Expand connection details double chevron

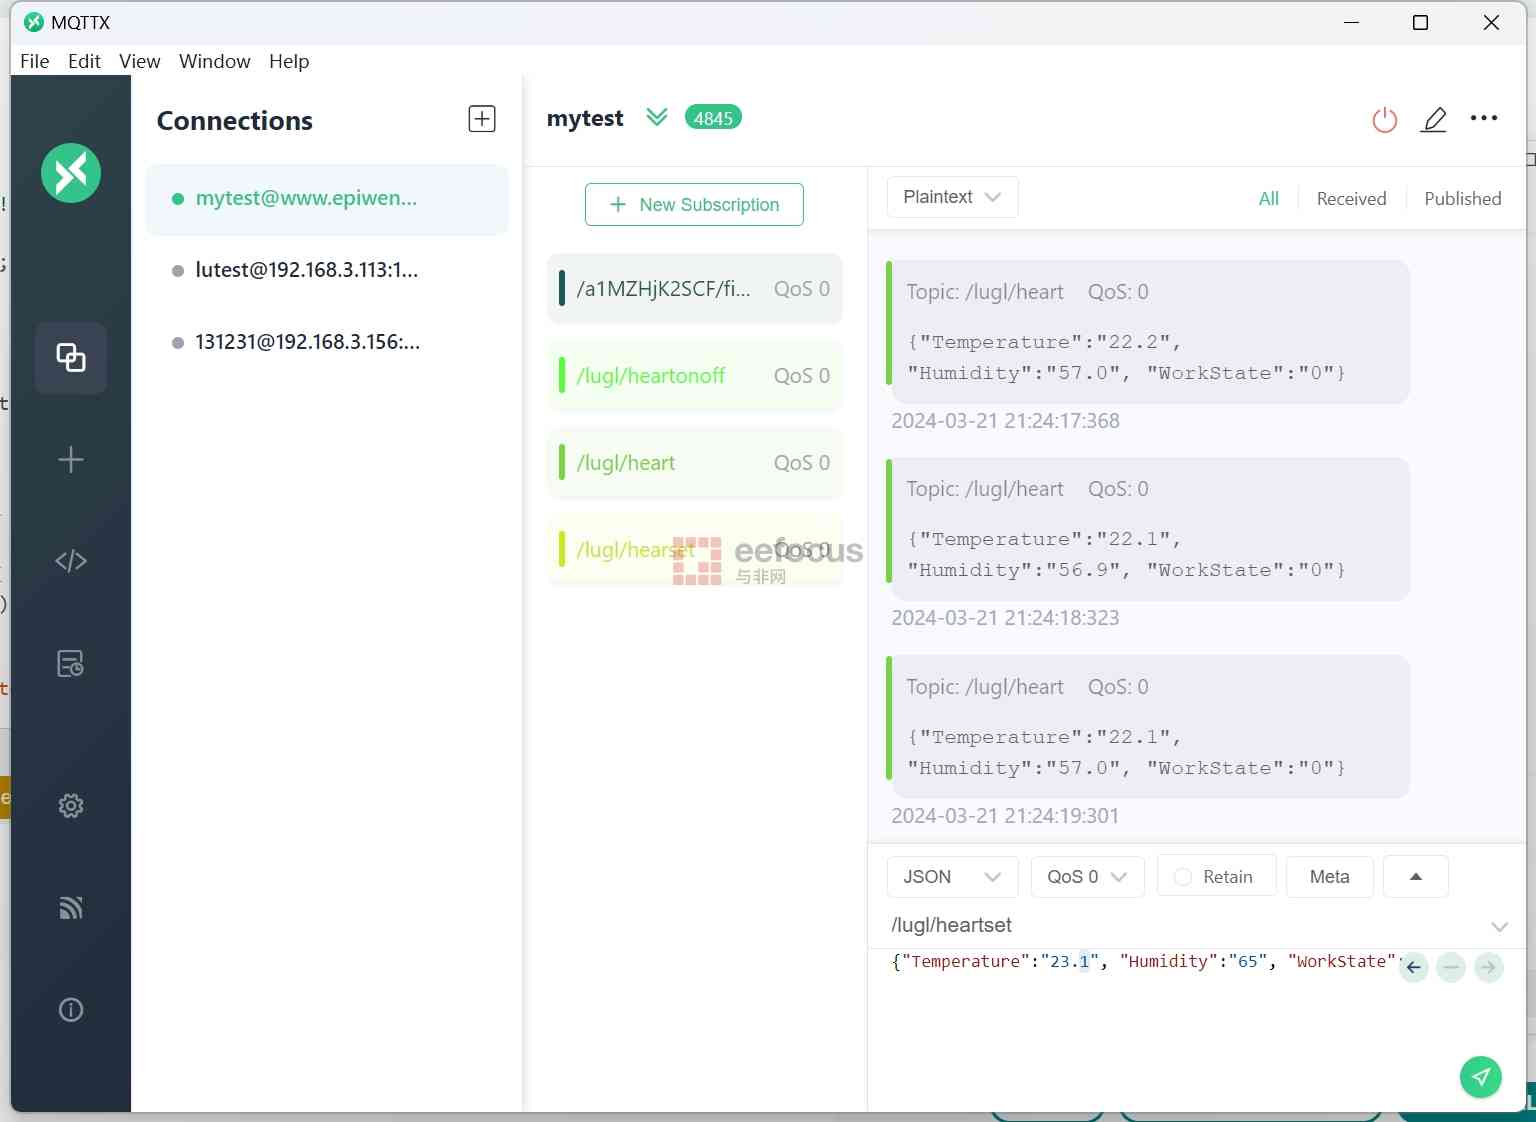[x=656, y=118]
